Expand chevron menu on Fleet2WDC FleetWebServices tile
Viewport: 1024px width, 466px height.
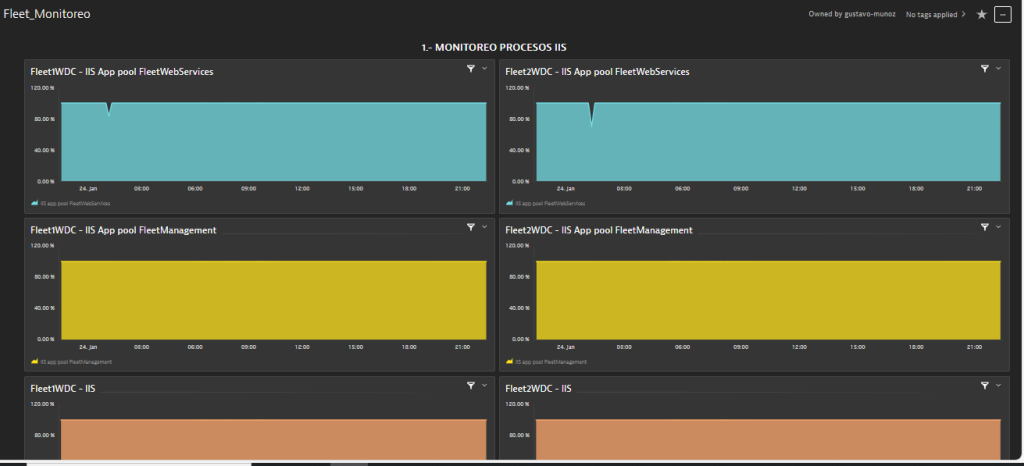tap(999, 69)
